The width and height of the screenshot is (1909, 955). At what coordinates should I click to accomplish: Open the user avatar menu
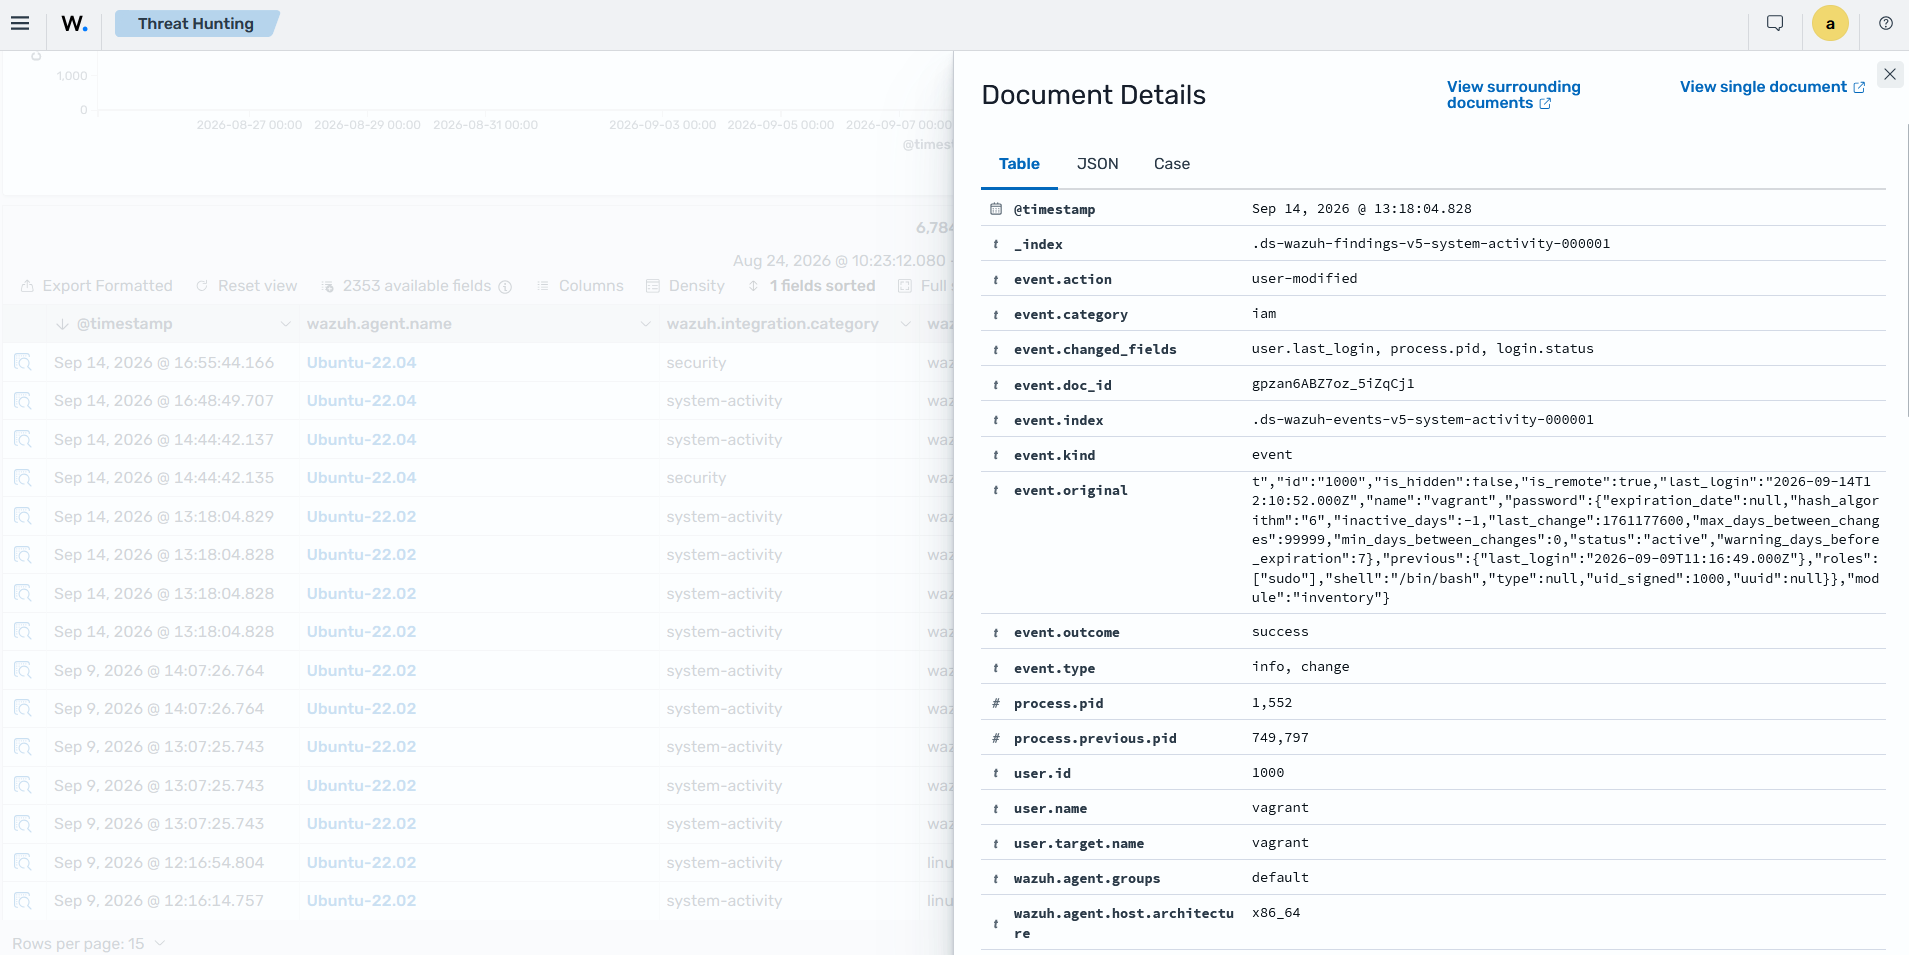pos(1830,23)
